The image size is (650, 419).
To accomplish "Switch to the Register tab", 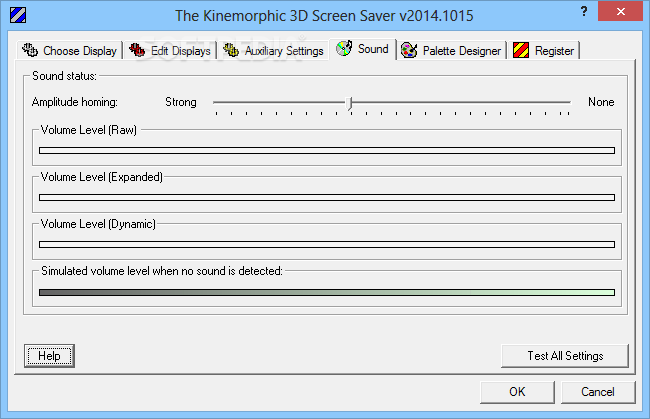I will pyautogui.click(x=543, y=51).
